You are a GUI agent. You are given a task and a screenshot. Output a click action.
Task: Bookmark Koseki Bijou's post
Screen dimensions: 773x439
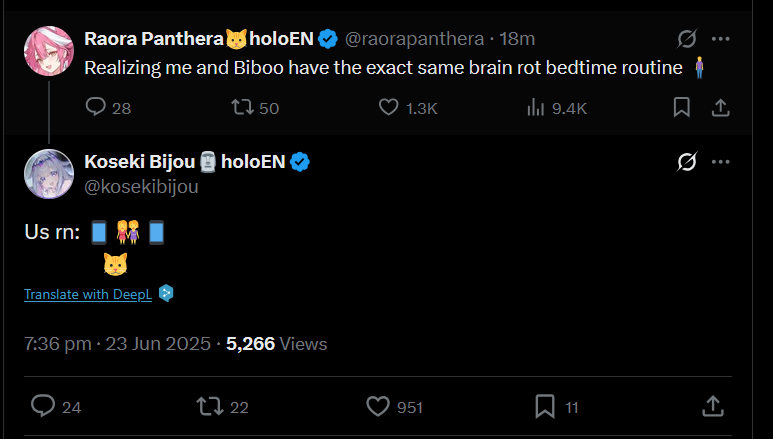(545, 406)
